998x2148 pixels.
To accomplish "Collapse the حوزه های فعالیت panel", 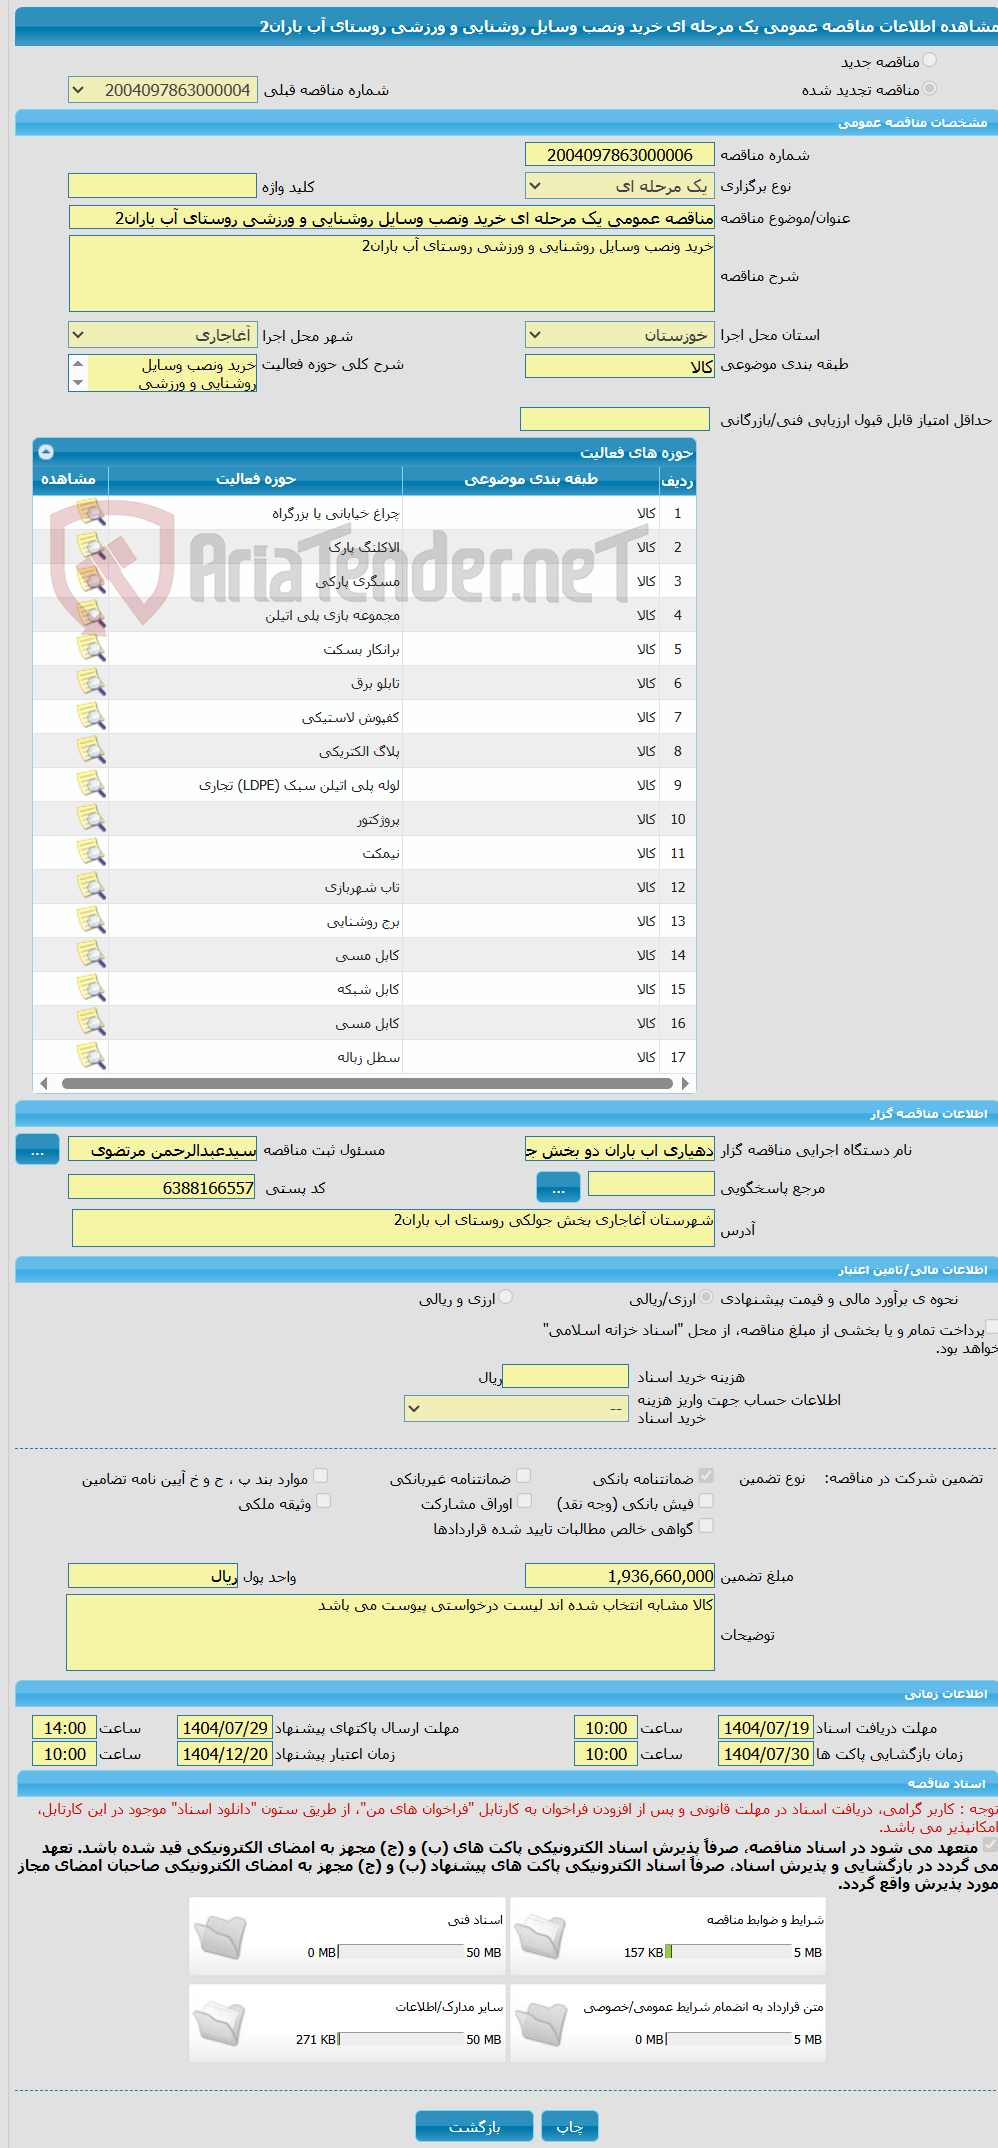I will [x=46, y=452].
